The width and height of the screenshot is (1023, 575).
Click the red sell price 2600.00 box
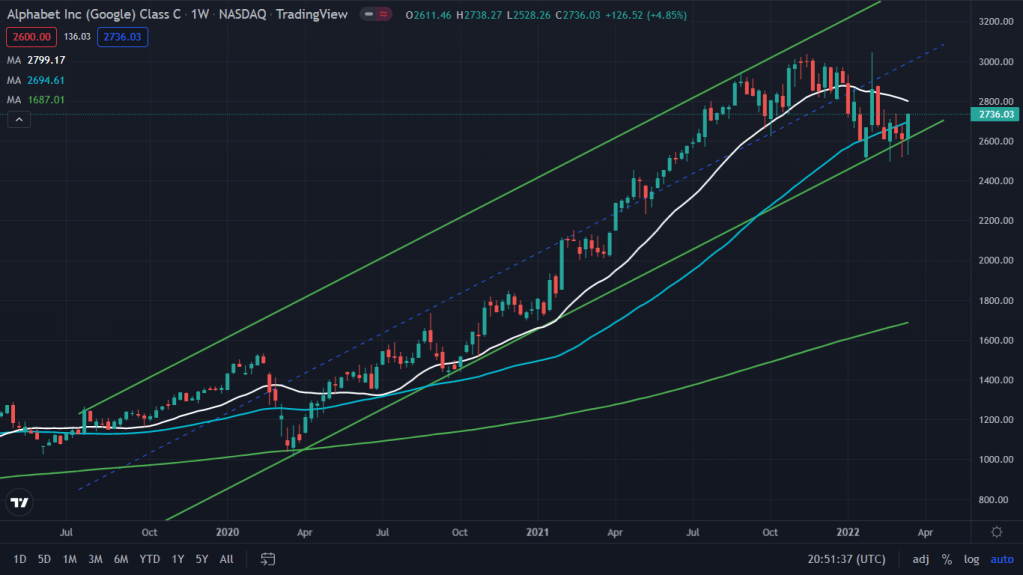[30, 37]
